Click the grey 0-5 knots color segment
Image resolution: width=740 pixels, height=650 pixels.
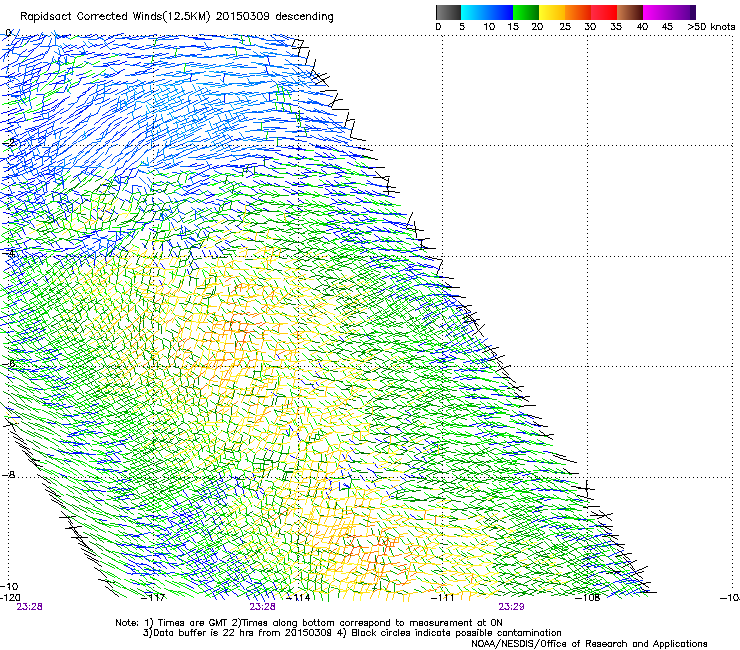pyautogui.click(x=448, y=12)
